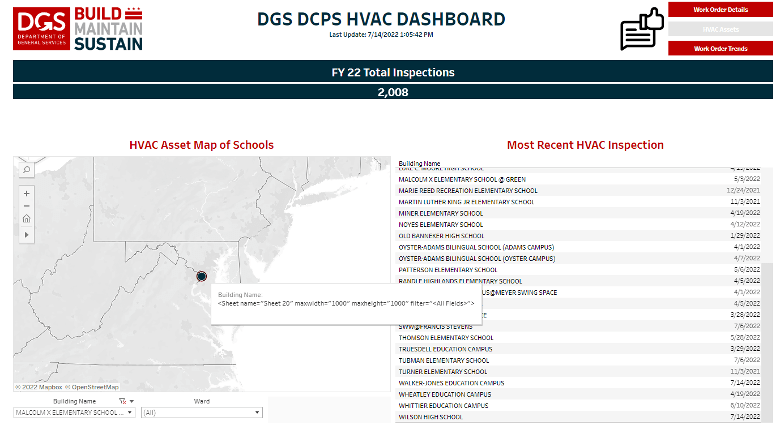Screen dimensions: 780x435
Task: Click the Mapbox attribution link
Action: pyautogui.click(x=40, y=387)
